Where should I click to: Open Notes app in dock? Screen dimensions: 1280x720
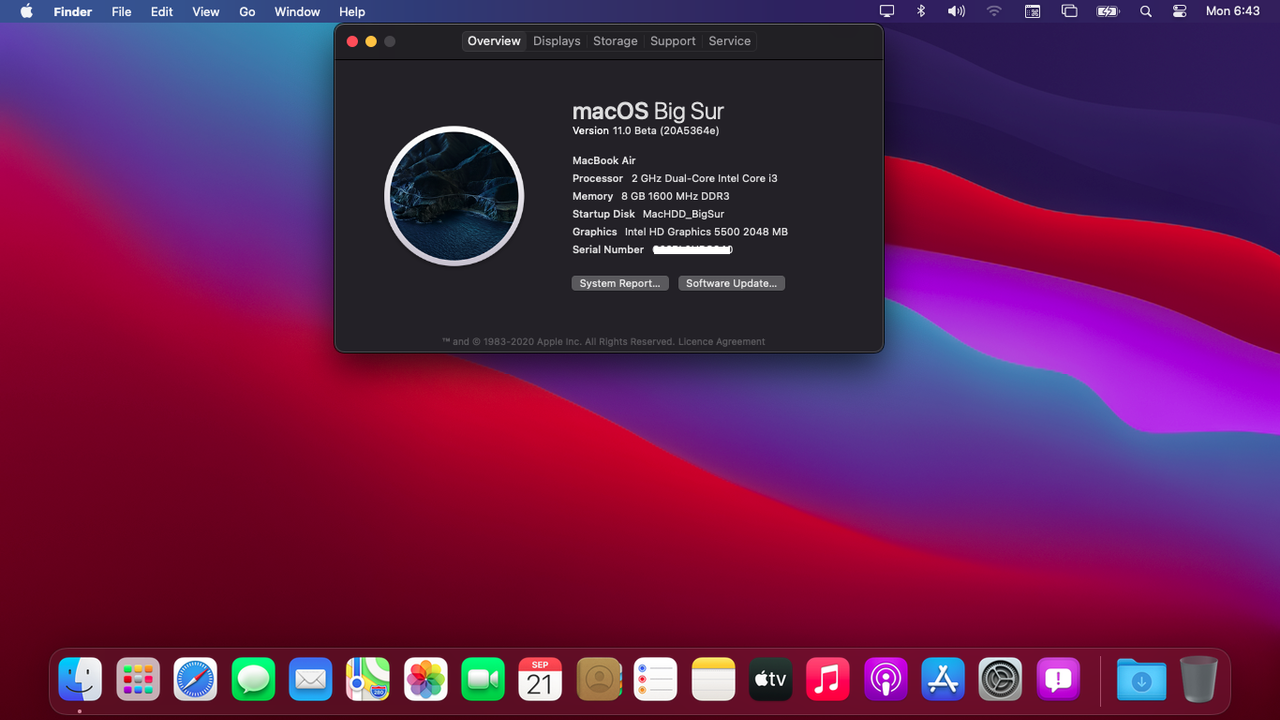coord(713,679)
